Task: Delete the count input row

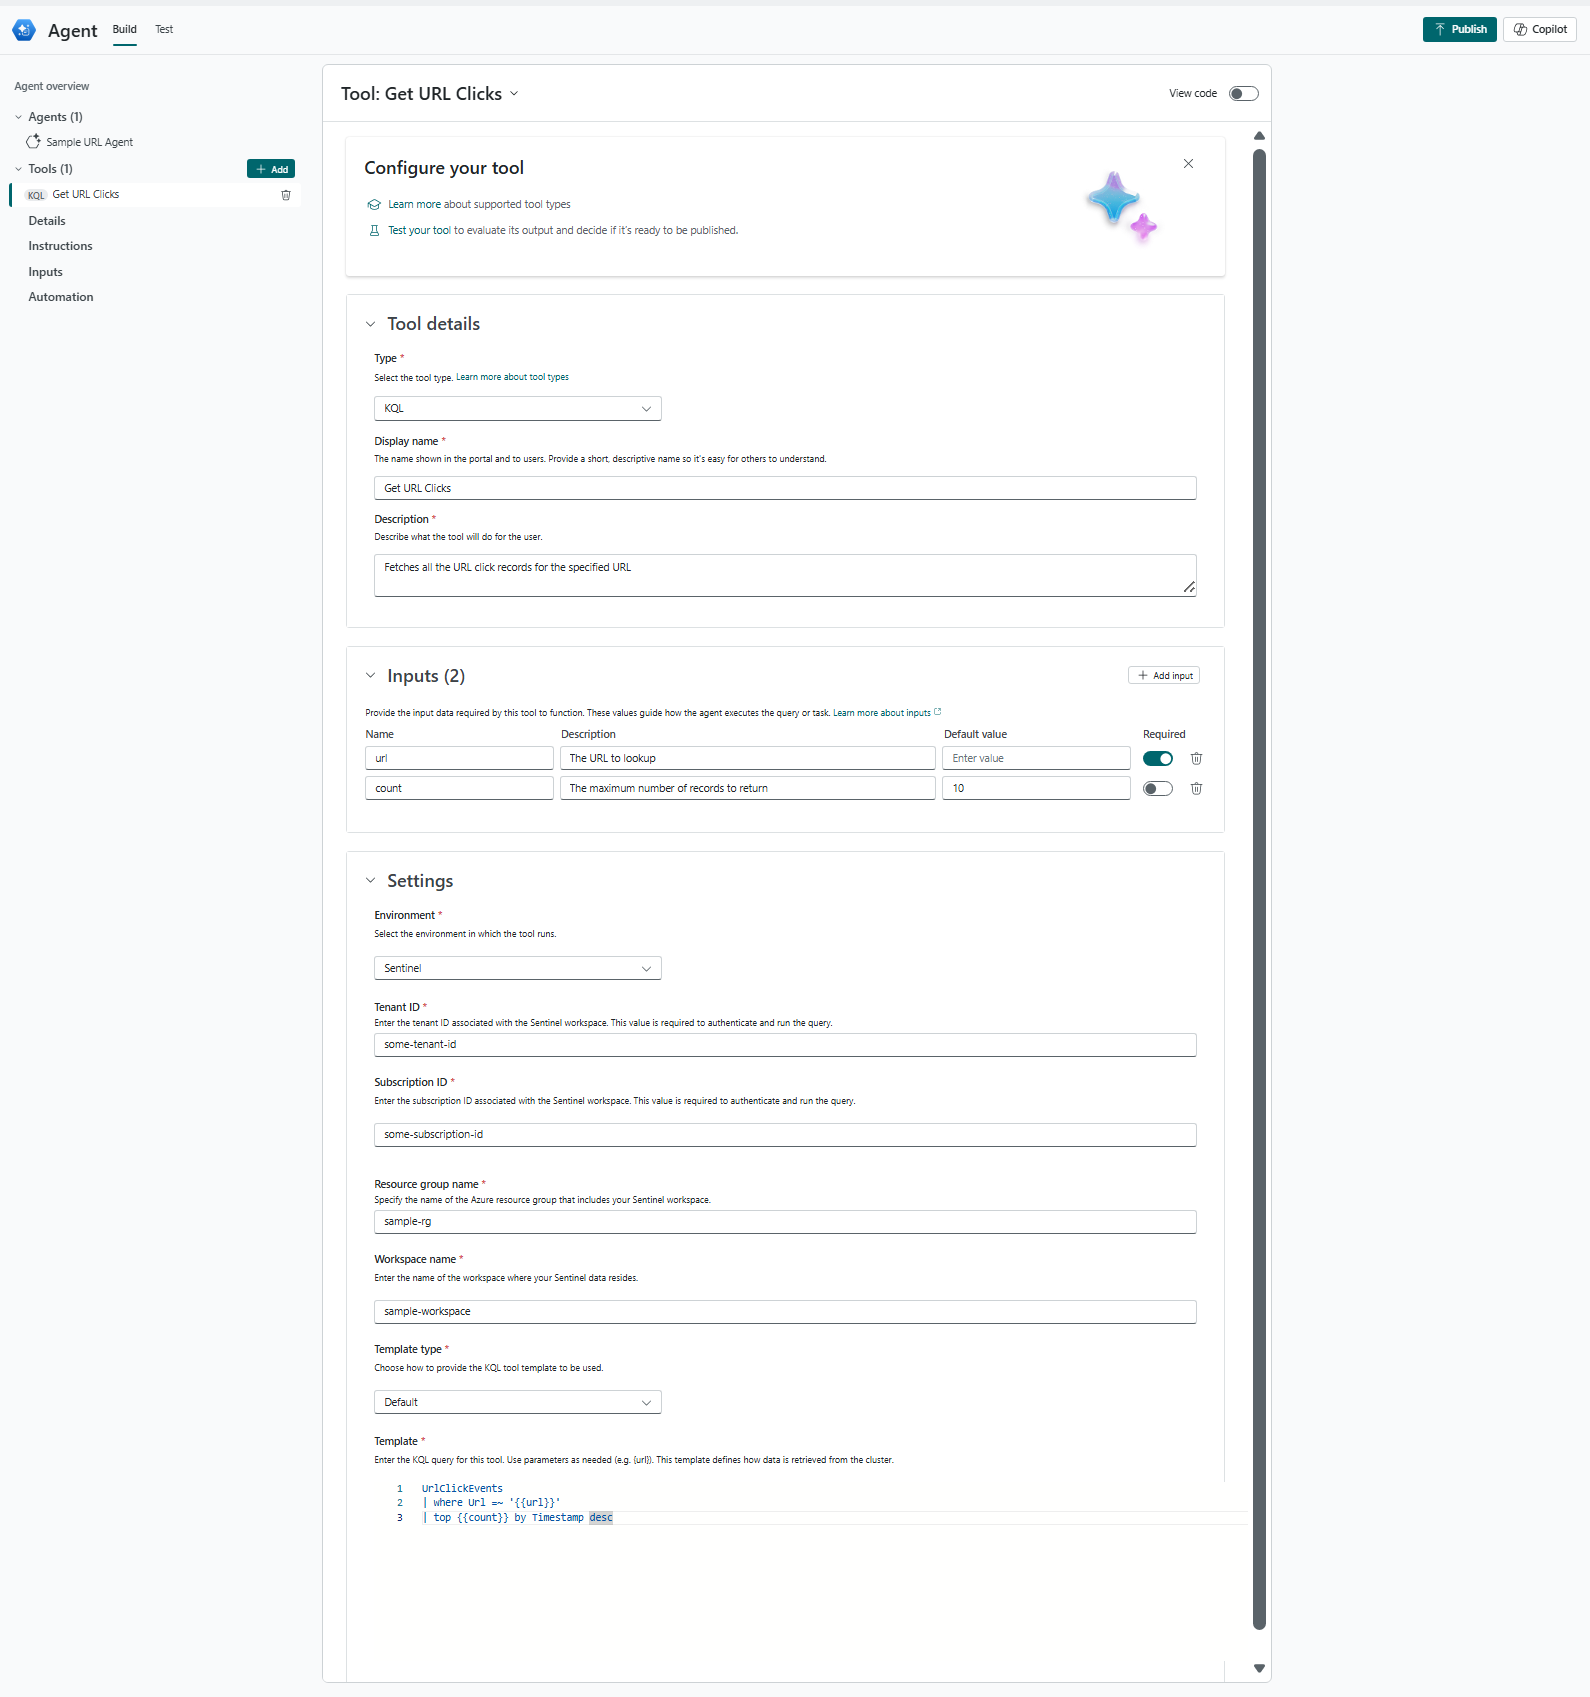Action: 1196,789
